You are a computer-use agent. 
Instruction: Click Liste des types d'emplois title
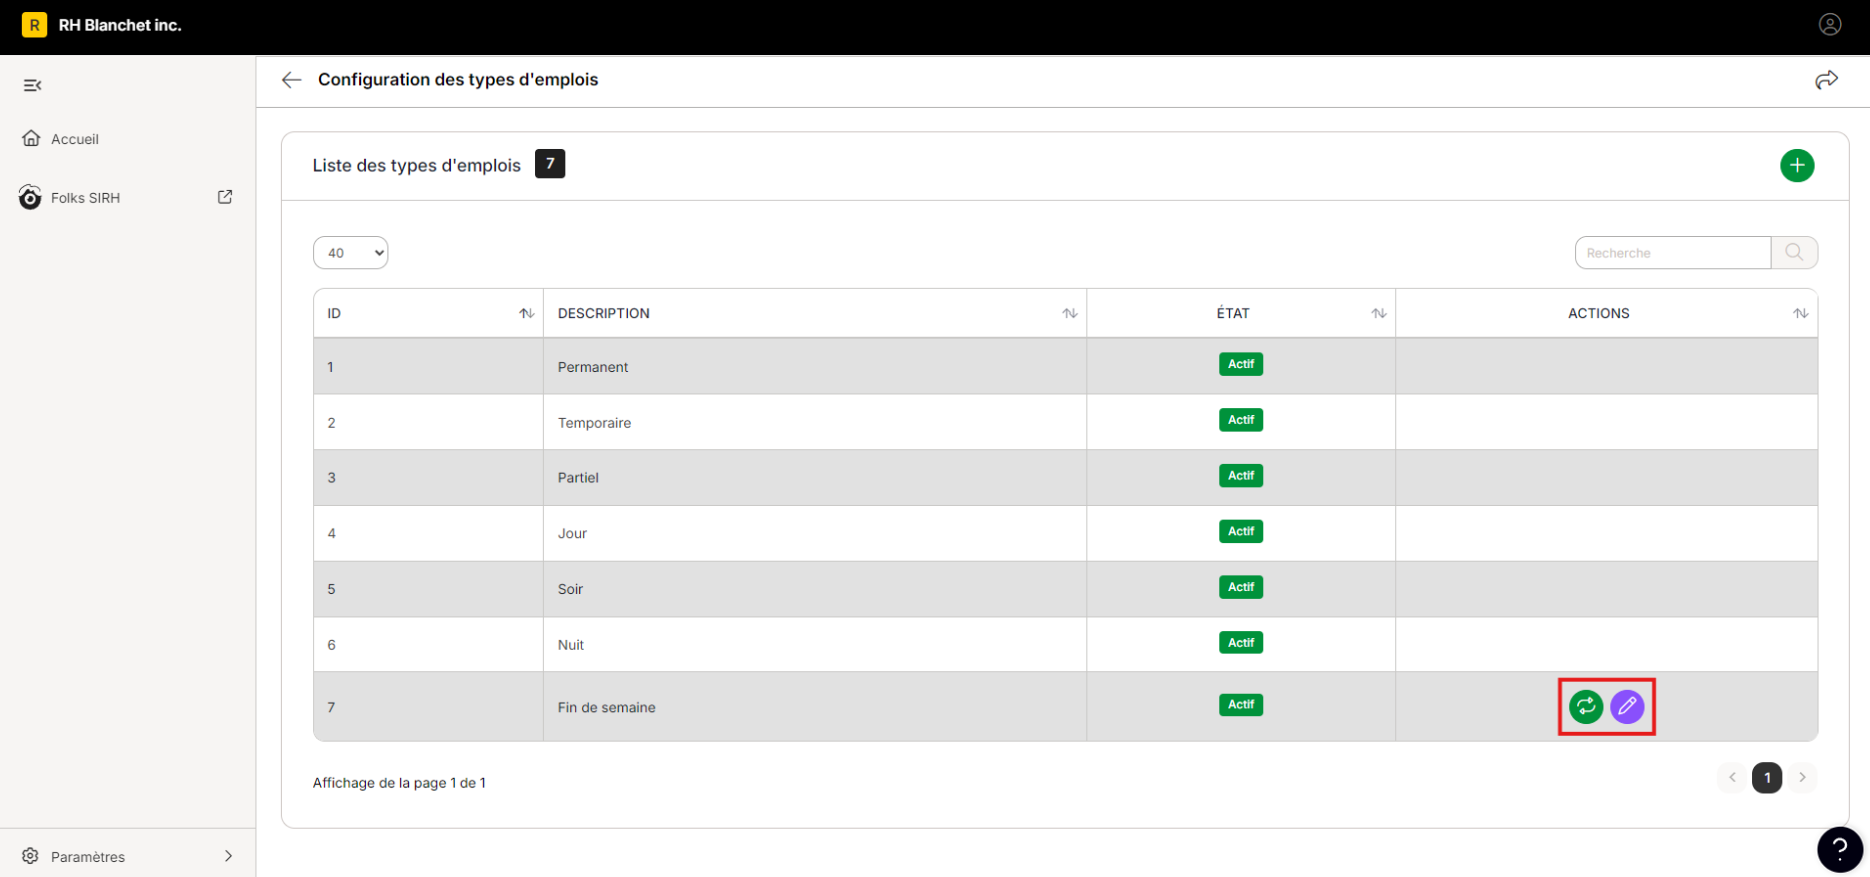point(416,165)
